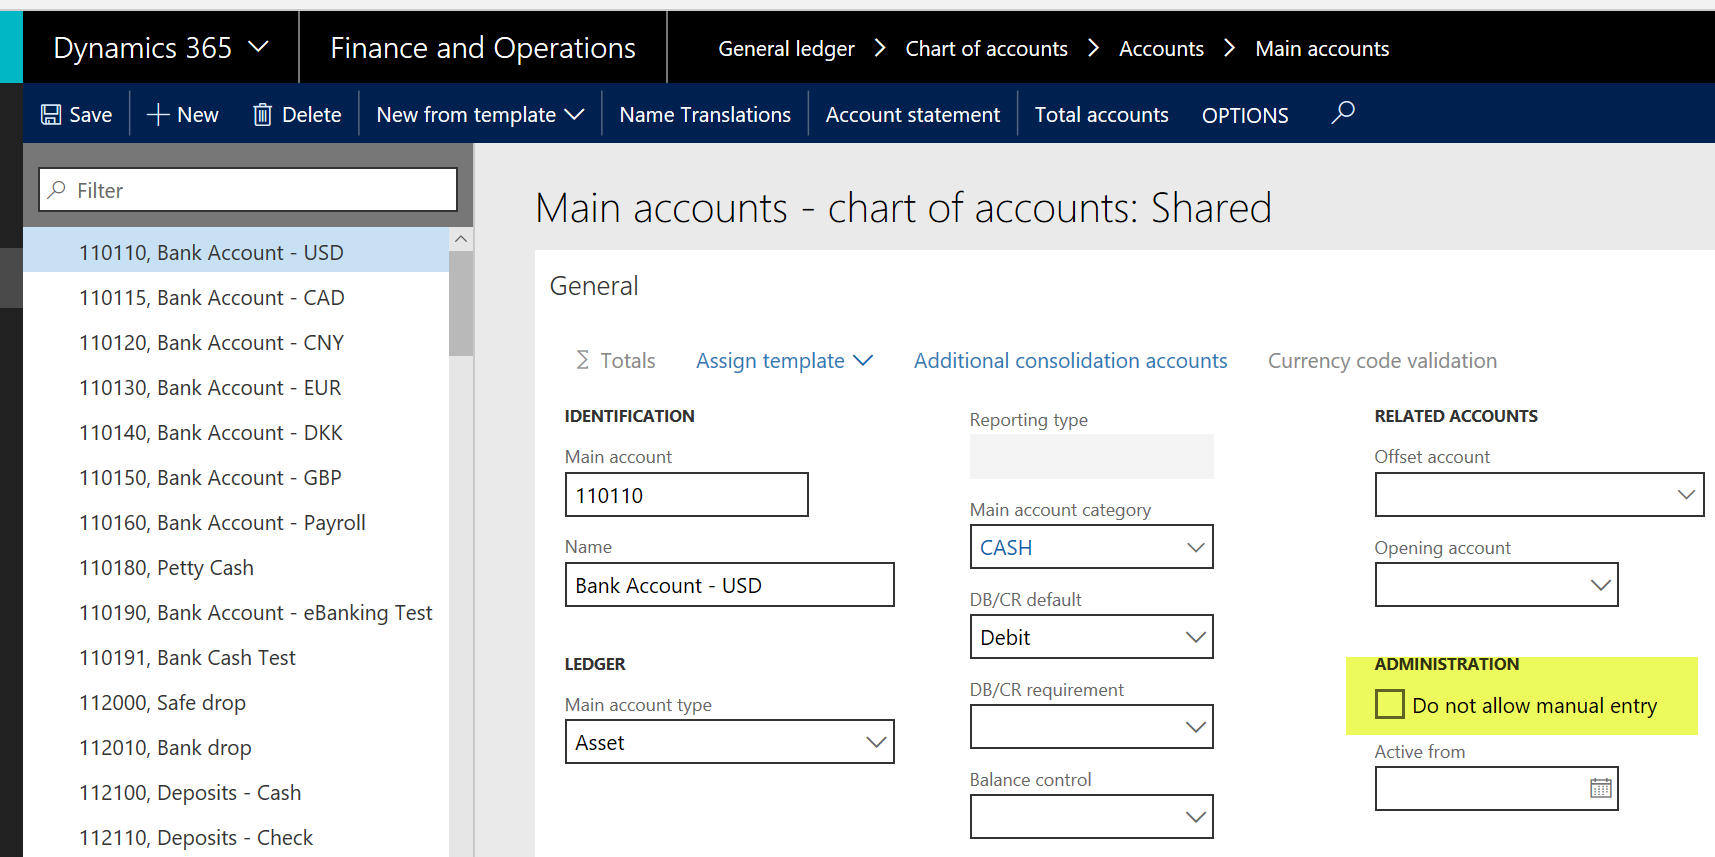Image resolution: width=1715 pixels, height=857 pixels.
Task: Expand the Dynamics 365 app switcher
Action: pyautogui.click(x=258, y=47)
